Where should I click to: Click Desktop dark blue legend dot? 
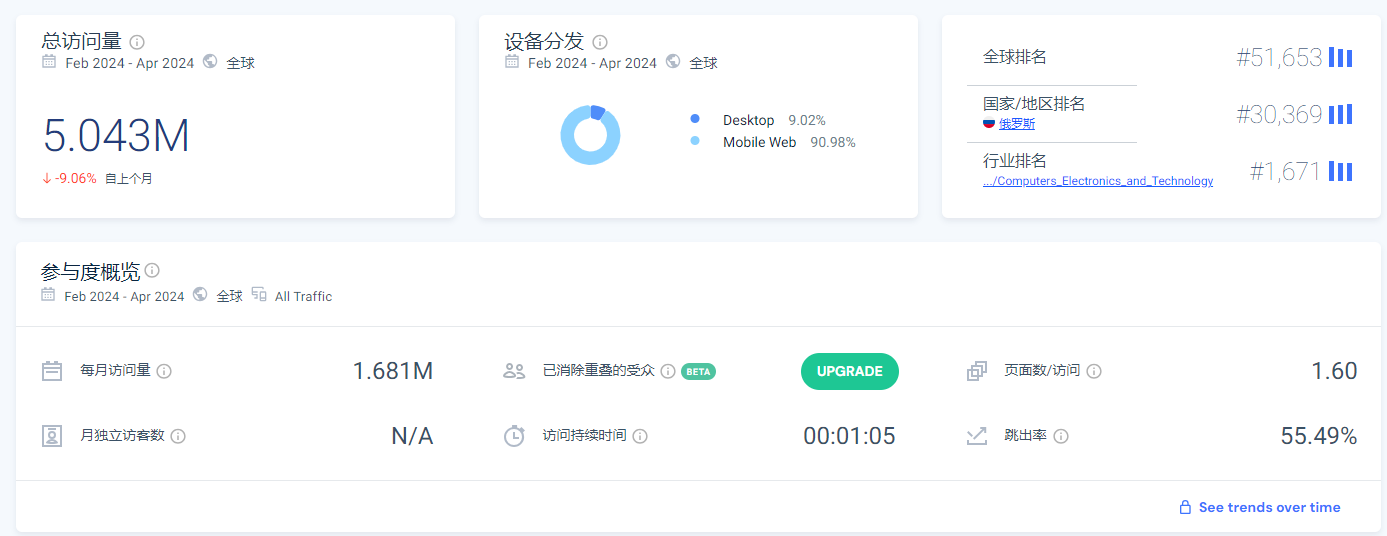[695, 119]
